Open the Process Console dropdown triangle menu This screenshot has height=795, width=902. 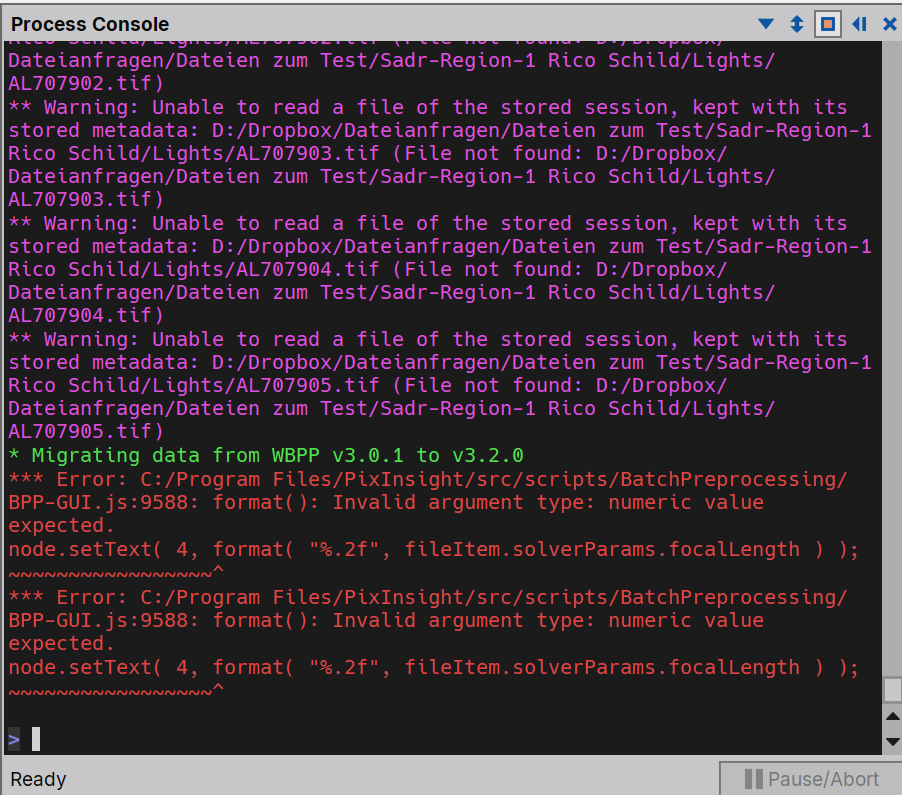pos(766,24)
